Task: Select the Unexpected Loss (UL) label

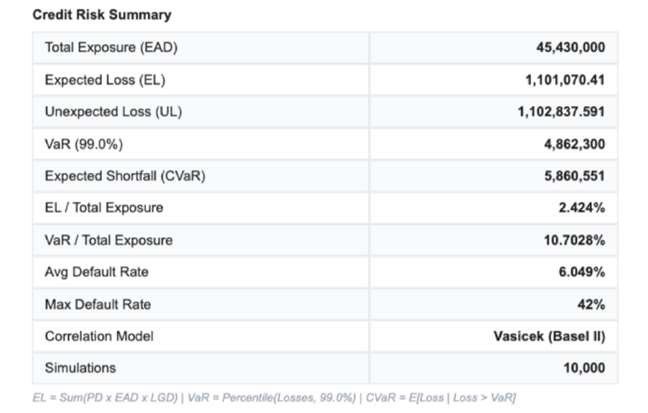Action: (x=114, y=112)
